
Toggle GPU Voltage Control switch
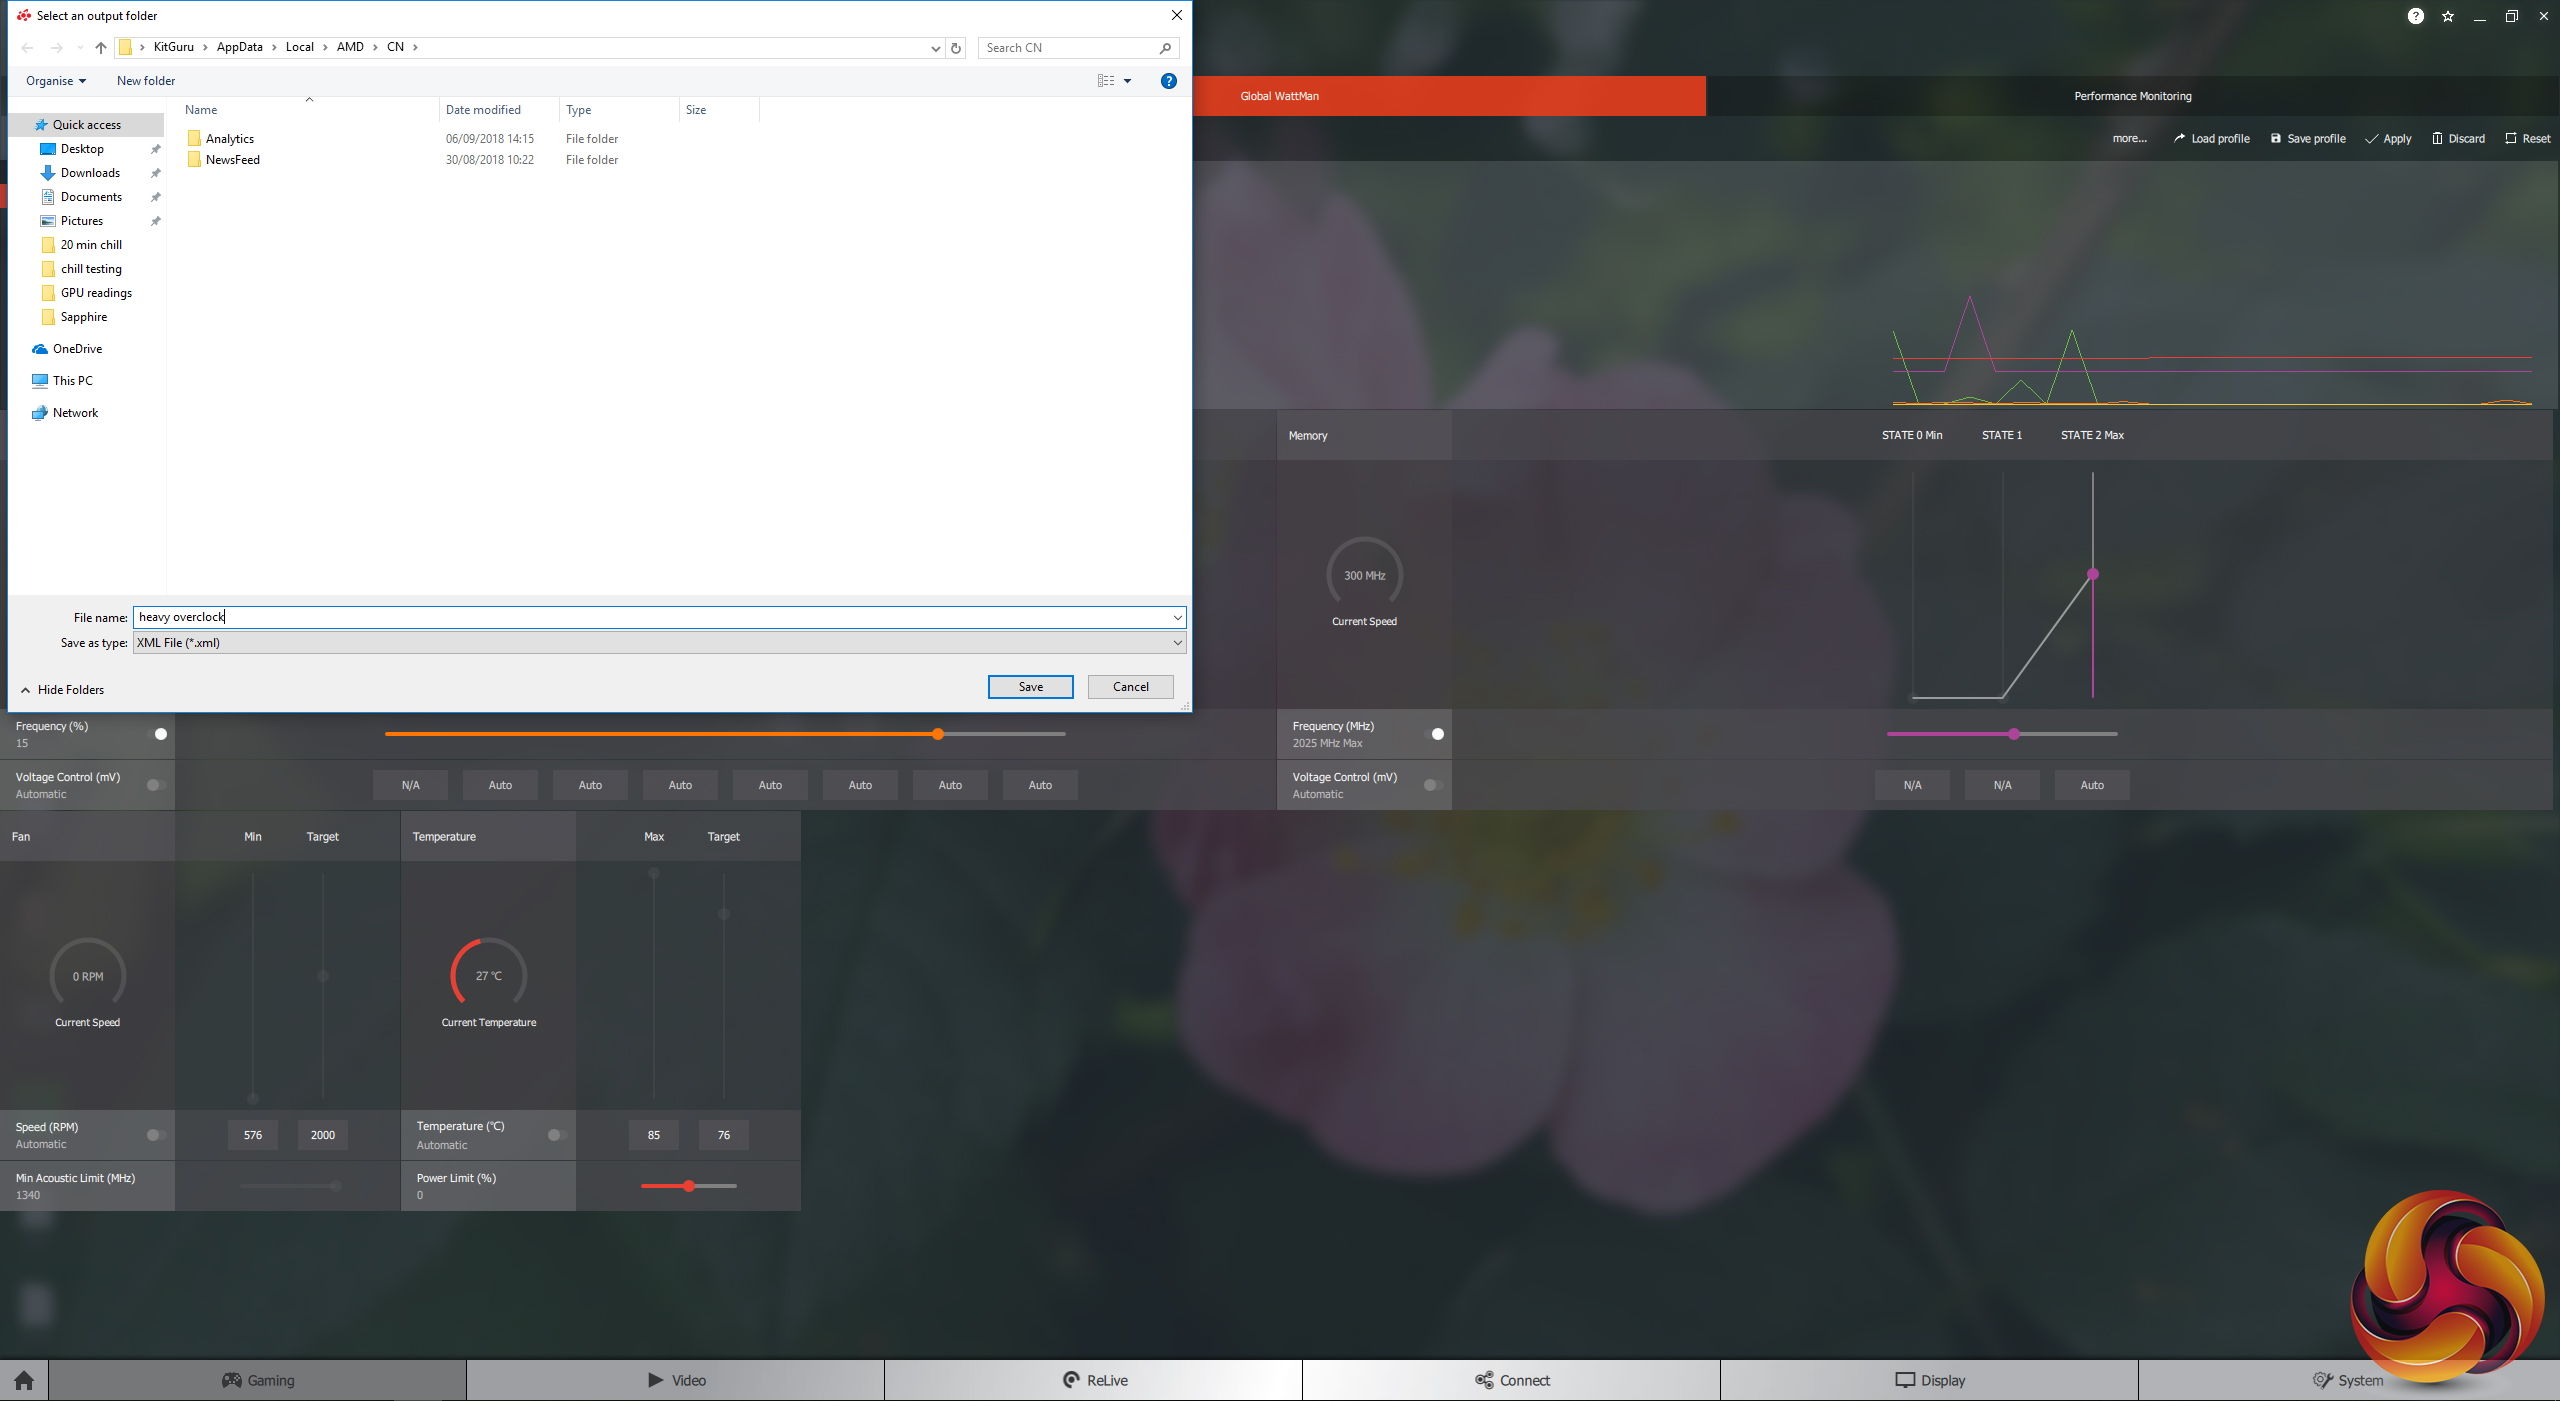point(155,785)
